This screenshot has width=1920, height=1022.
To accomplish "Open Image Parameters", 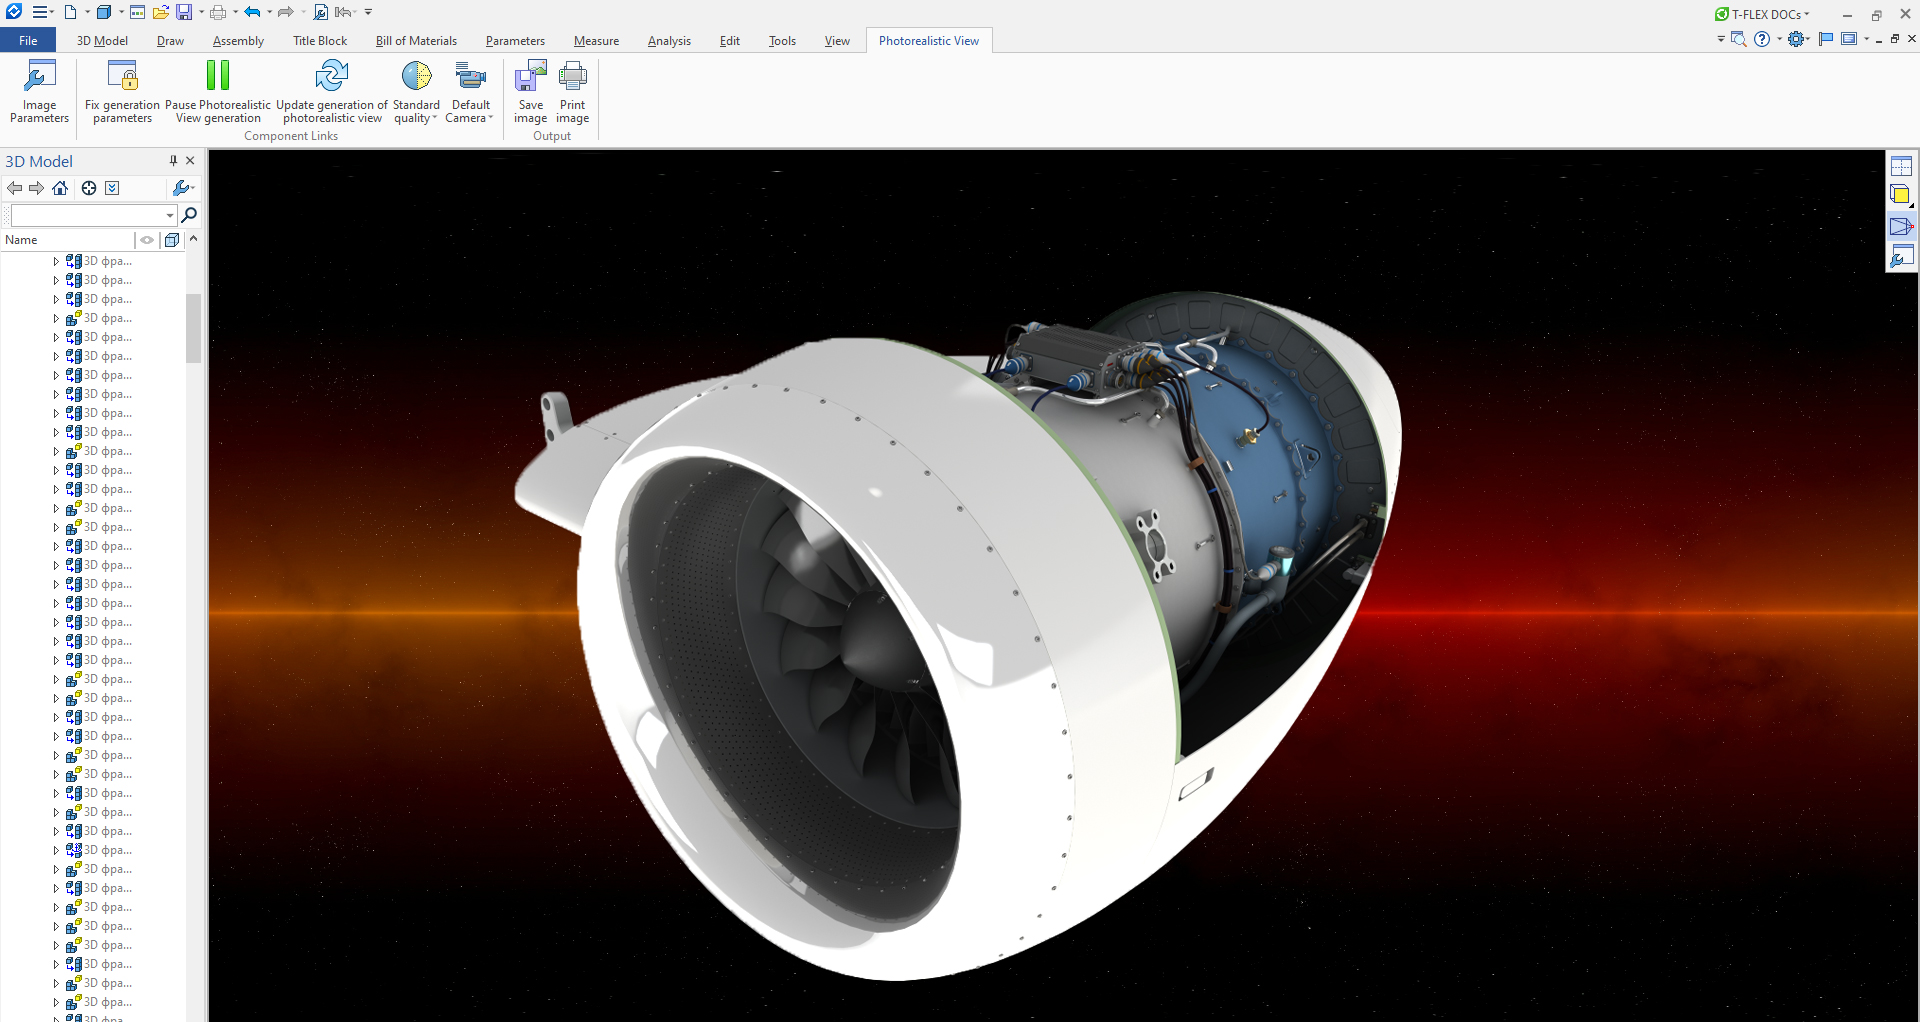I will [39, 92].
